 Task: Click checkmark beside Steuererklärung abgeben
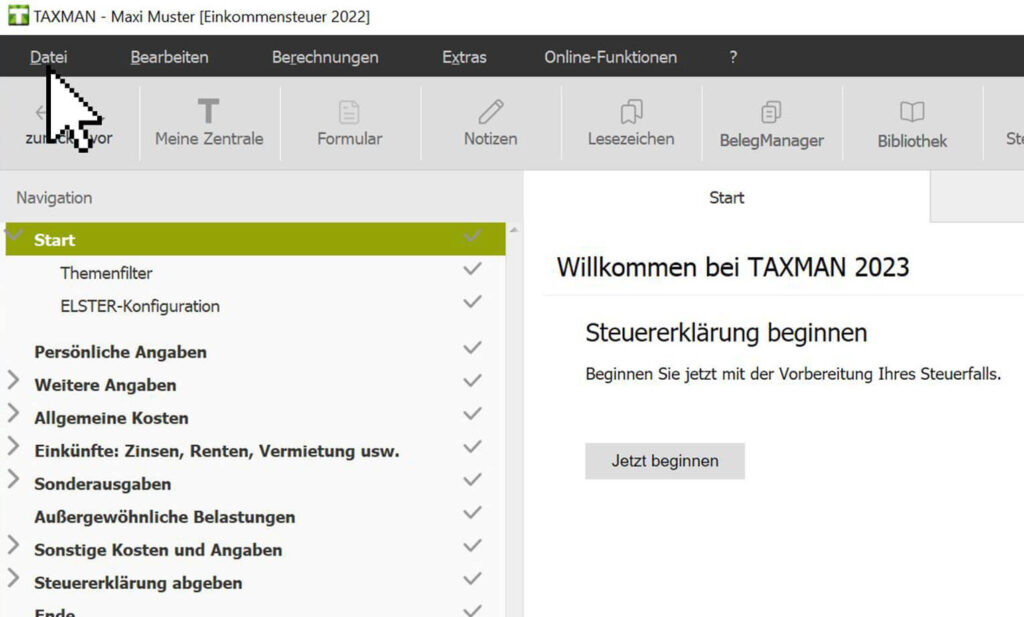[472, 578]
